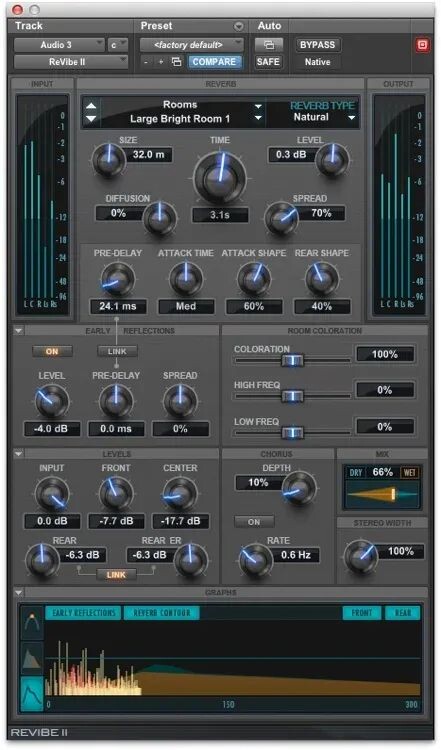This screenshot has height=750, width=441.
Task: Toggle Early Reflections ON button
Action: tap(52, 352)
